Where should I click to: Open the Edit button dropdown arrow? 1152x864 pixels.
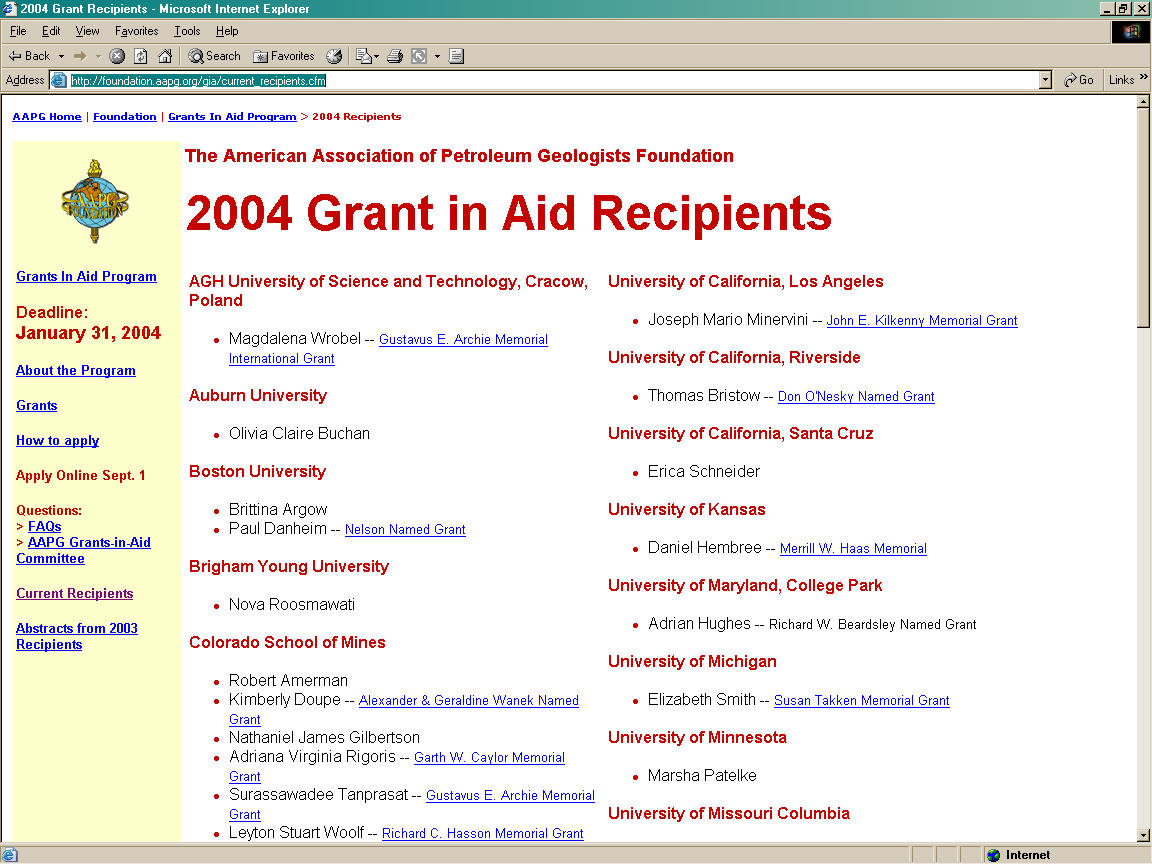tap(437, 56)
